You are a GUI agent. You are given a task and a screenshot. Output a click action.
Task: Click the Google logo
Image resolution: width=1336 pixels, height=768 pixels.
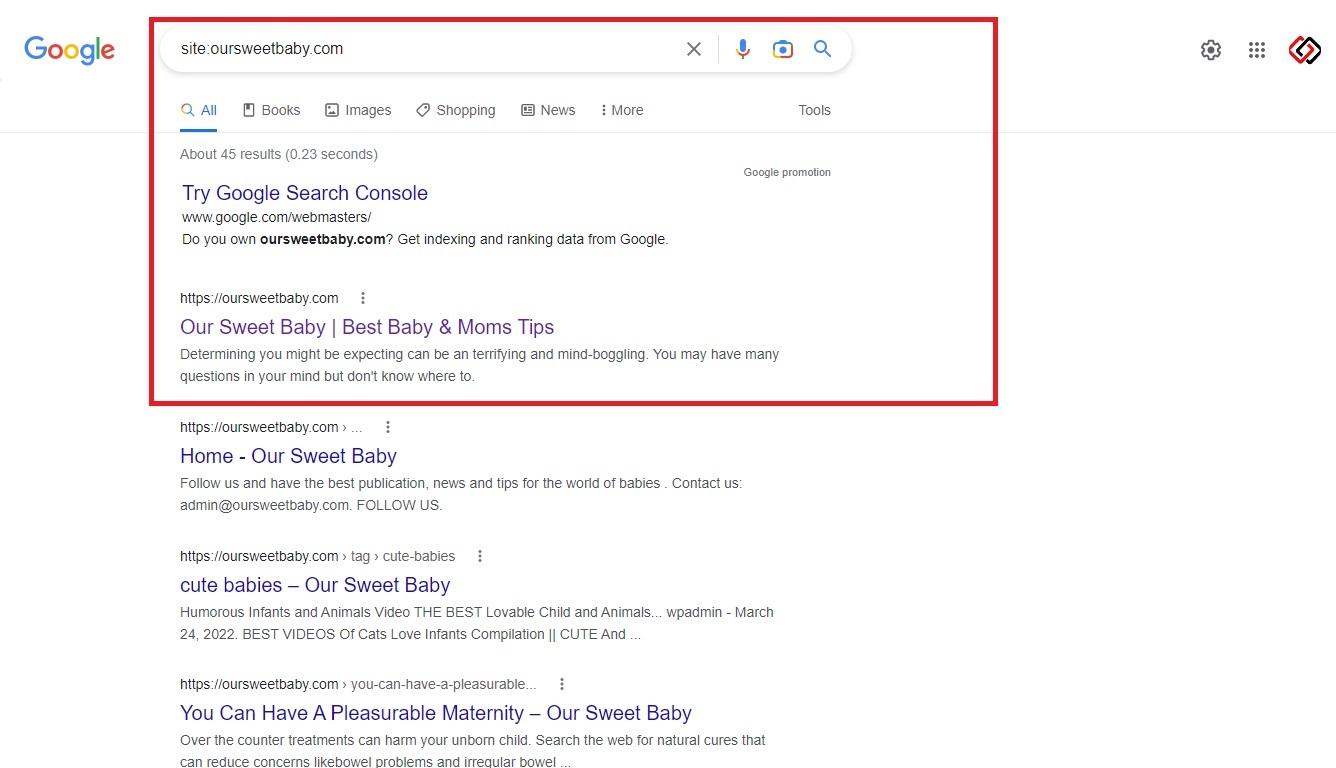point(70,49)
